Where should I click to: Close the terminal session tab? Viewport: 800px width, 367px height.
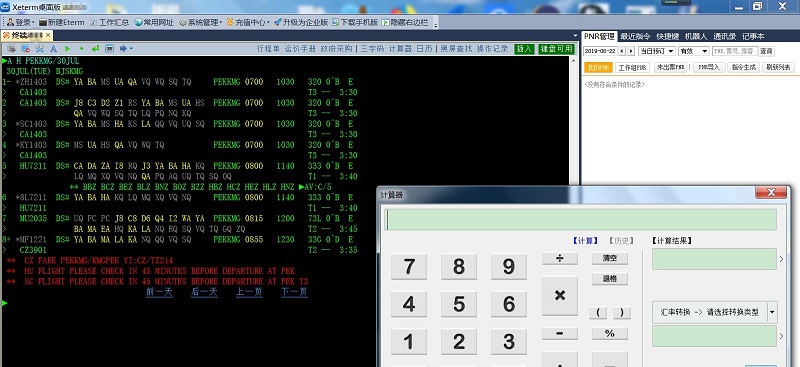(47, 35)
